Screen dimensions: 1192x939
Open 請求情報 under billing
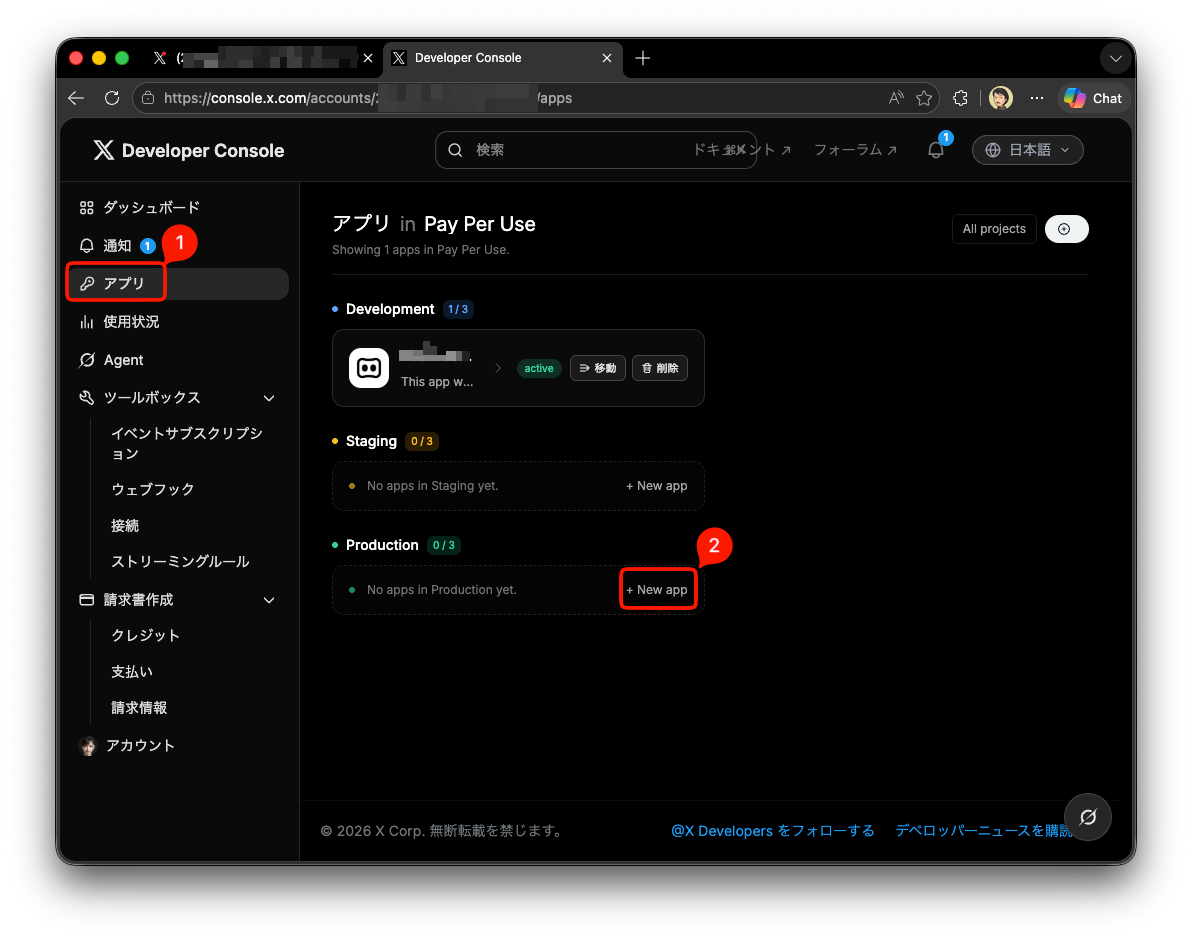[139, 708]
